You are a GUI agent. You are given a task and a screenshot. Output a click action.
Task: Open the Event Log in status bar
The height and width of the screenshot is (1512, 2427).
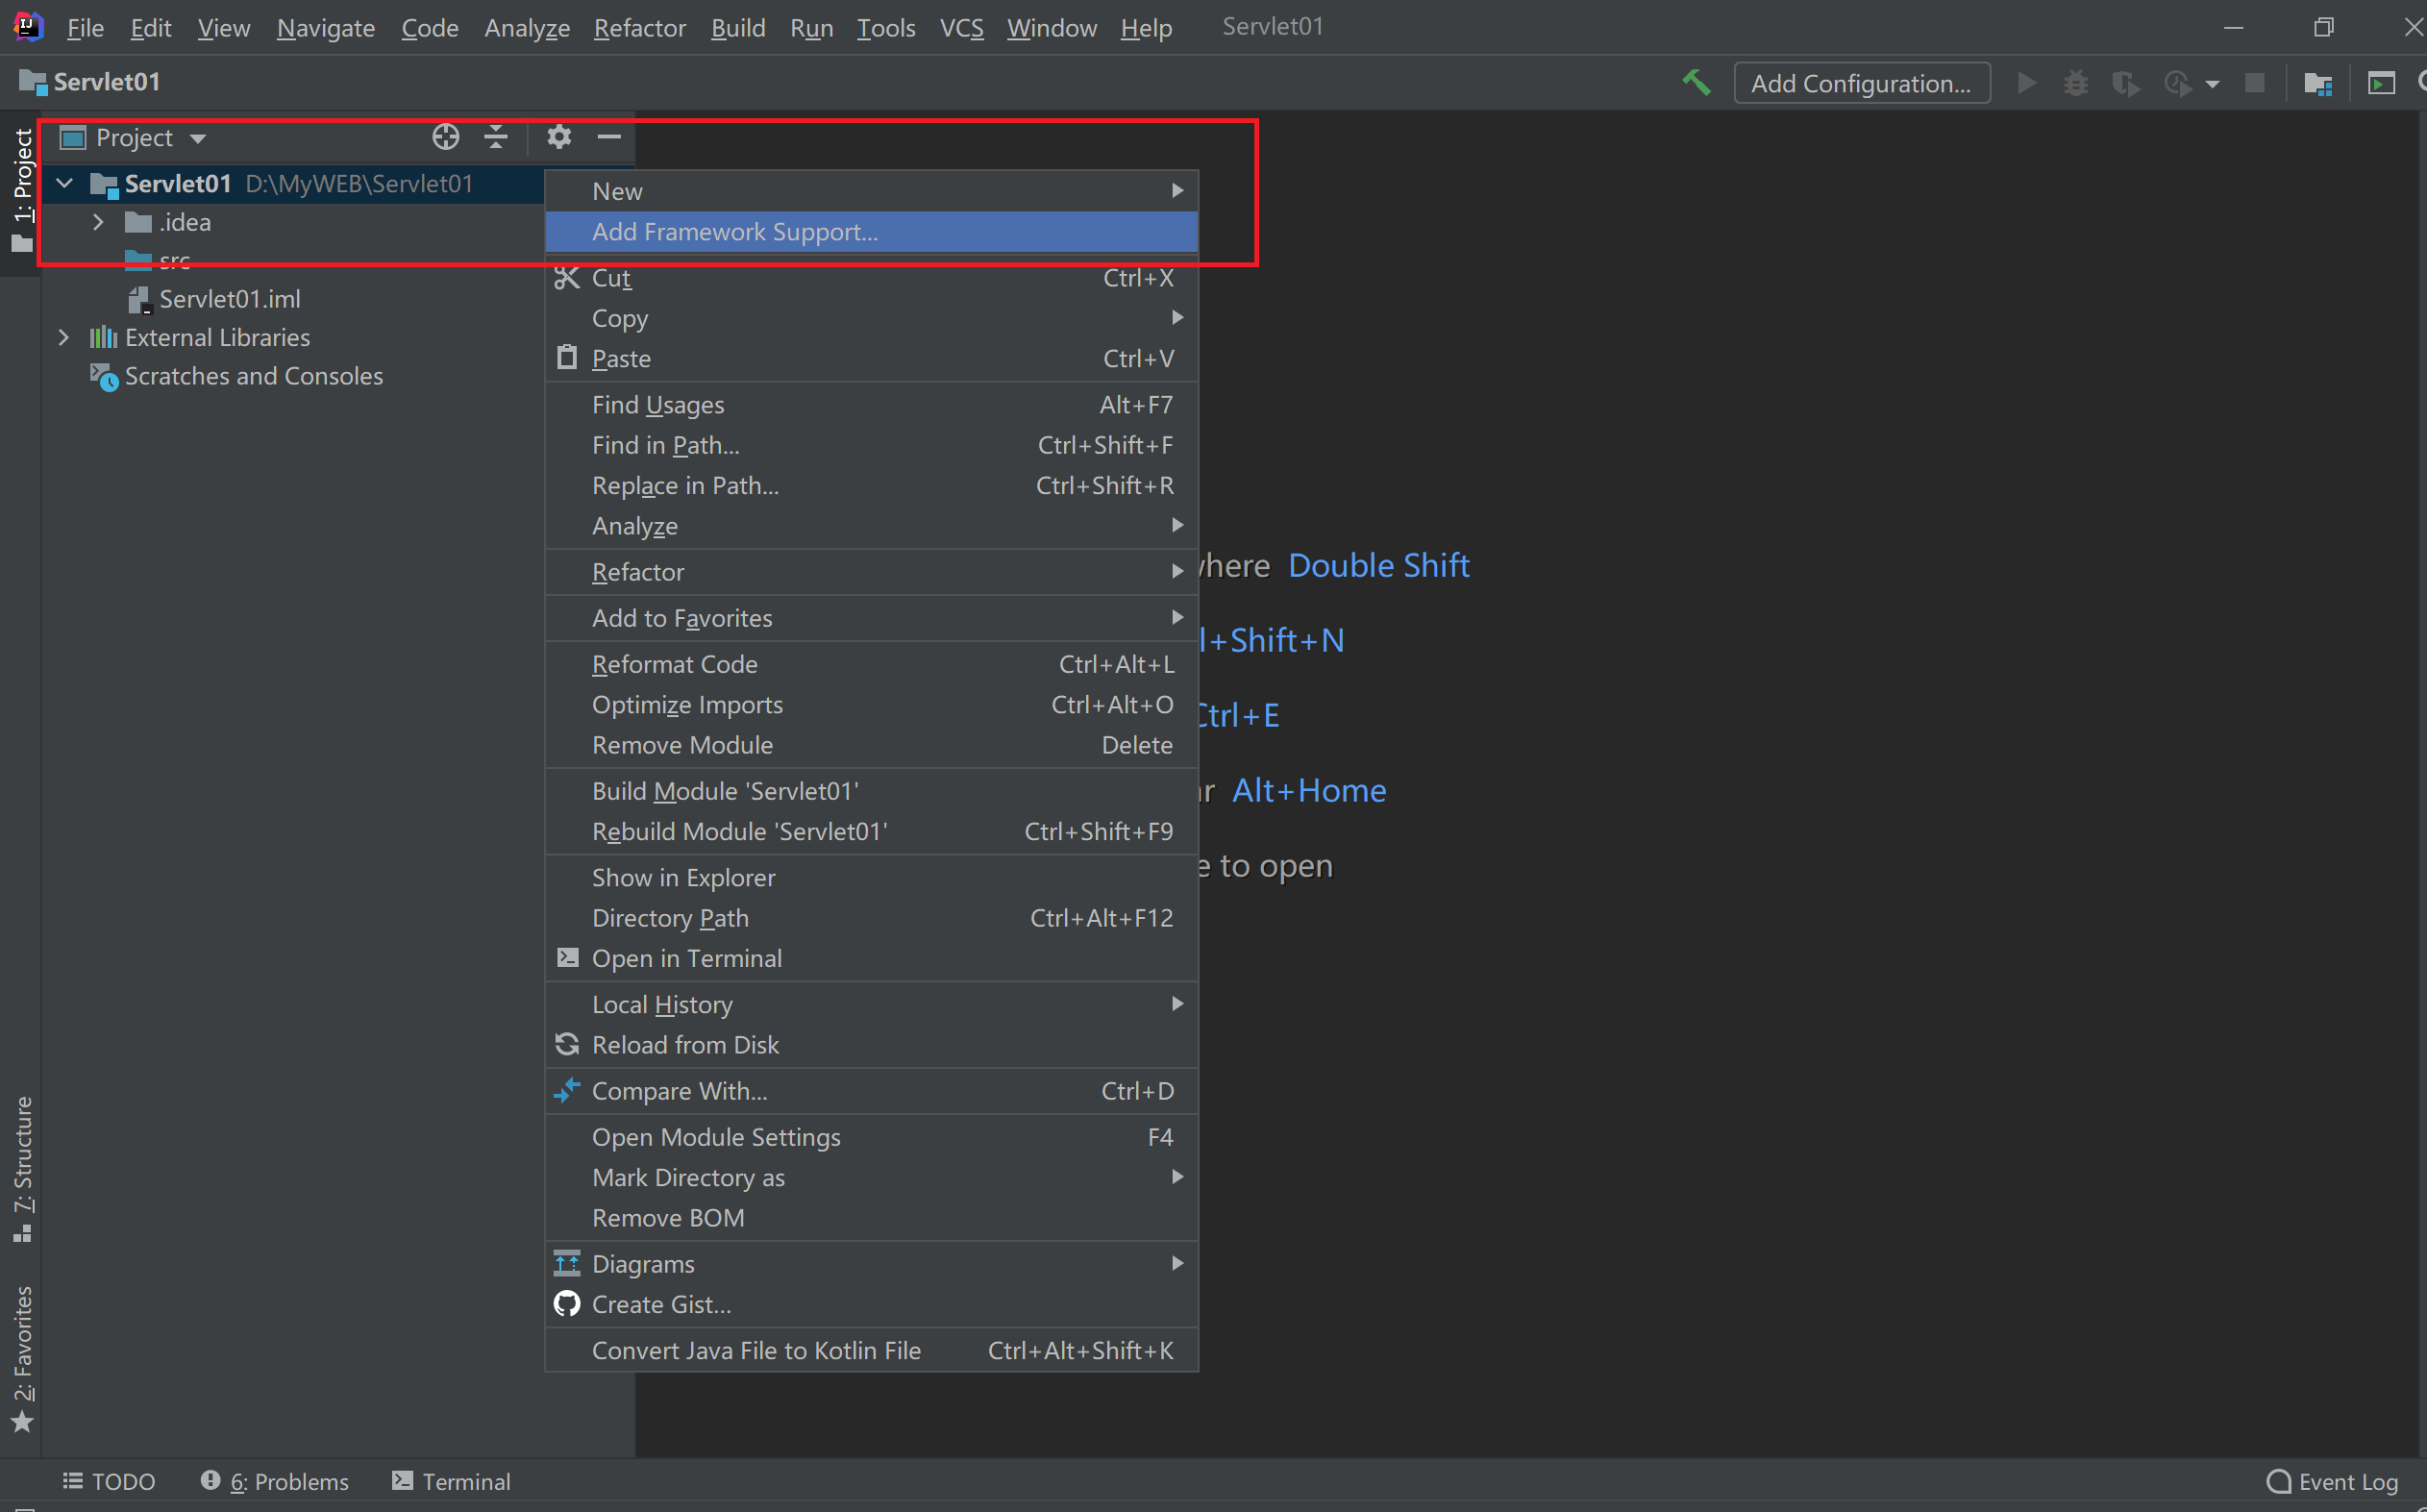tap(2333, 1481)
